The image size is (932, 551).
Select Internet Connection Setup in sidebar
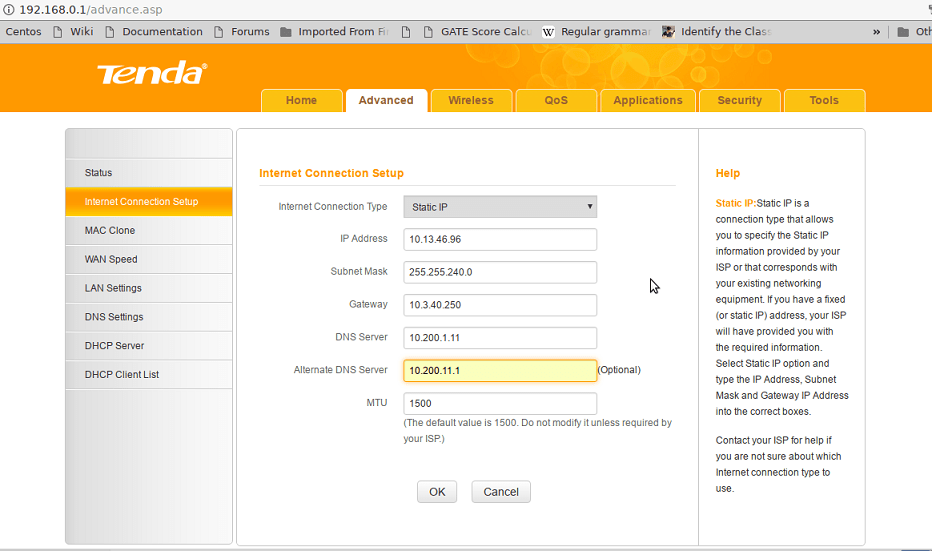(149, 201)
